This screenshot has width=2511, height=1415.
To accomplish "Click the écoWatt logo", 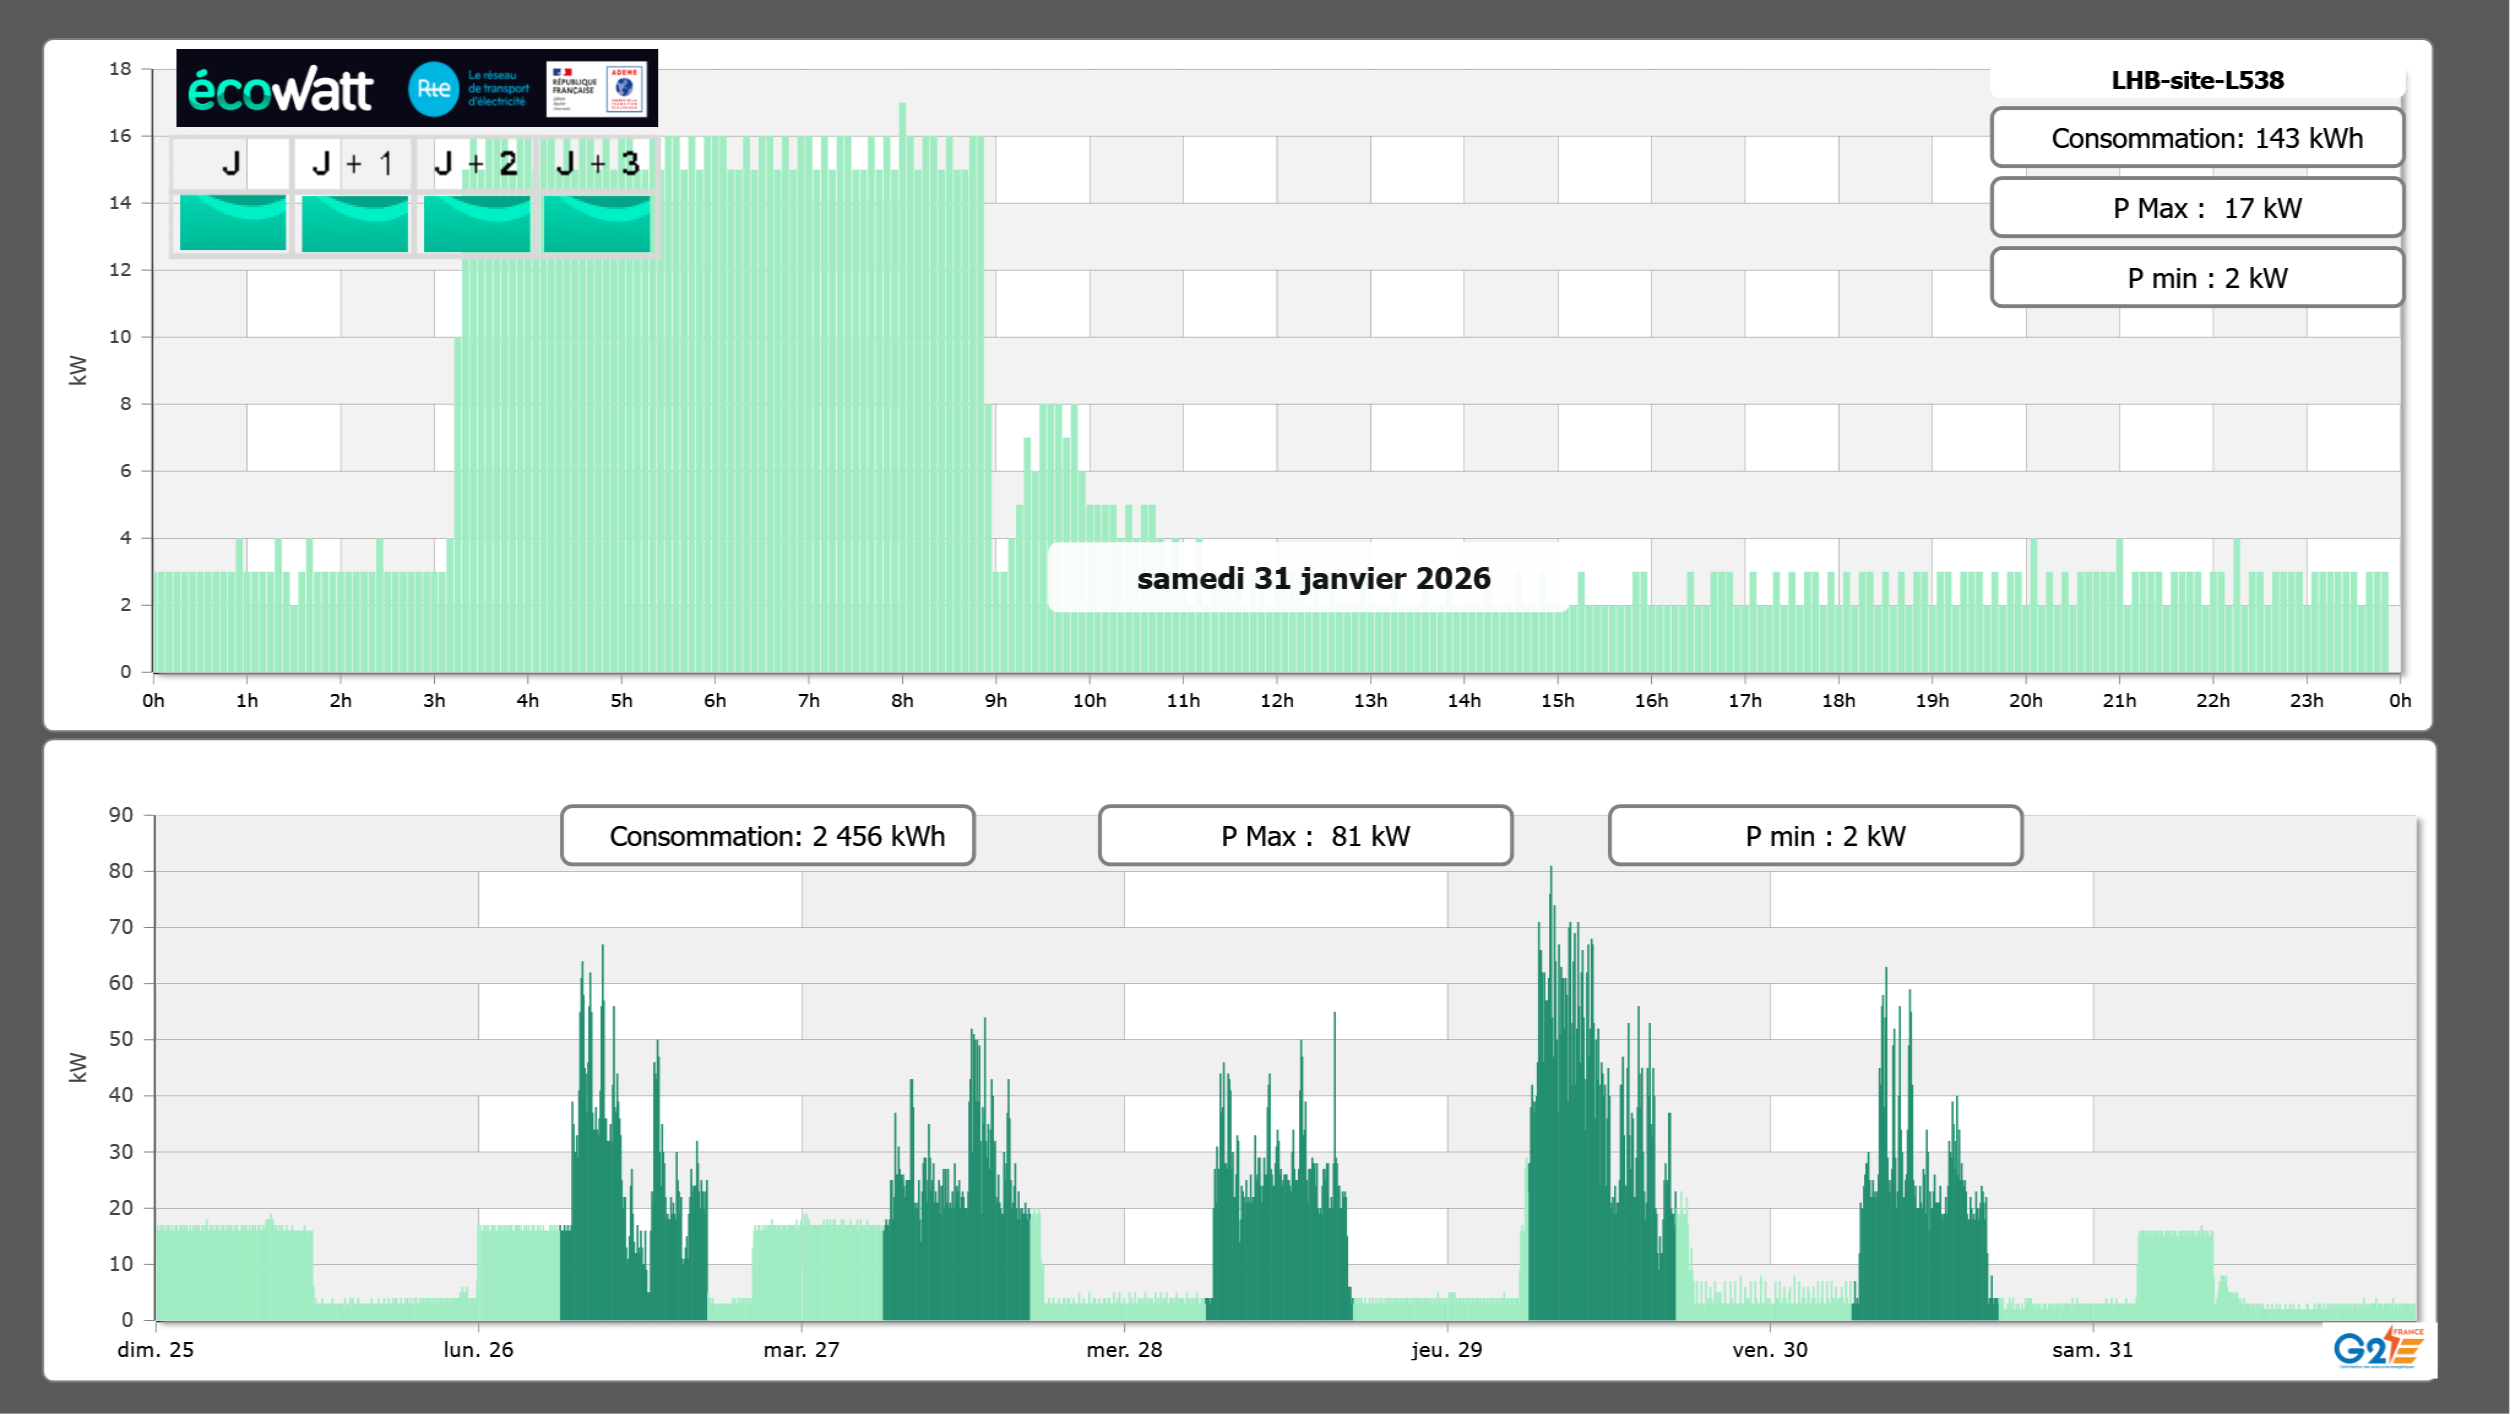I will click(x=280, y=90).
